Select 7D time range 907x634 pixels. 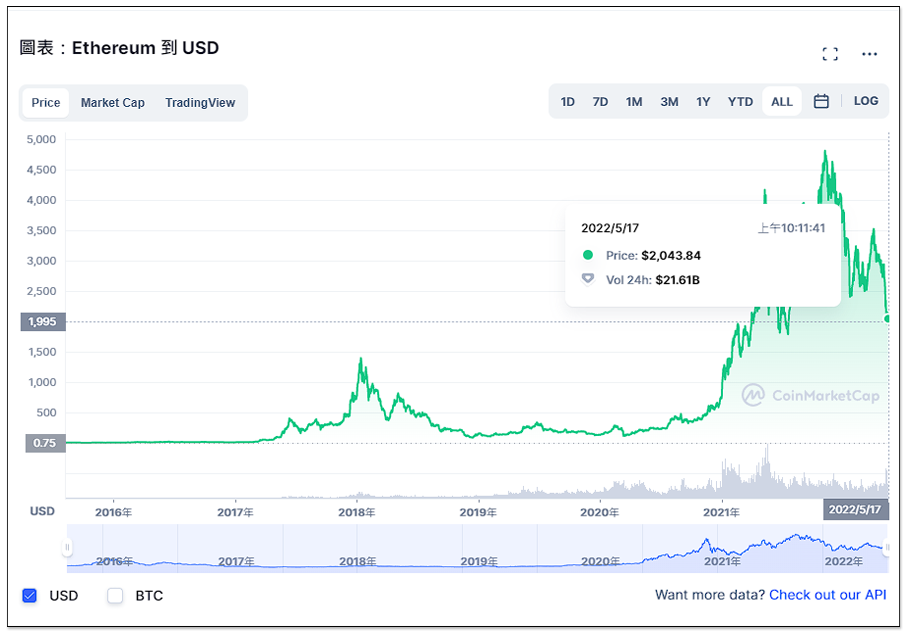[600, 102]
